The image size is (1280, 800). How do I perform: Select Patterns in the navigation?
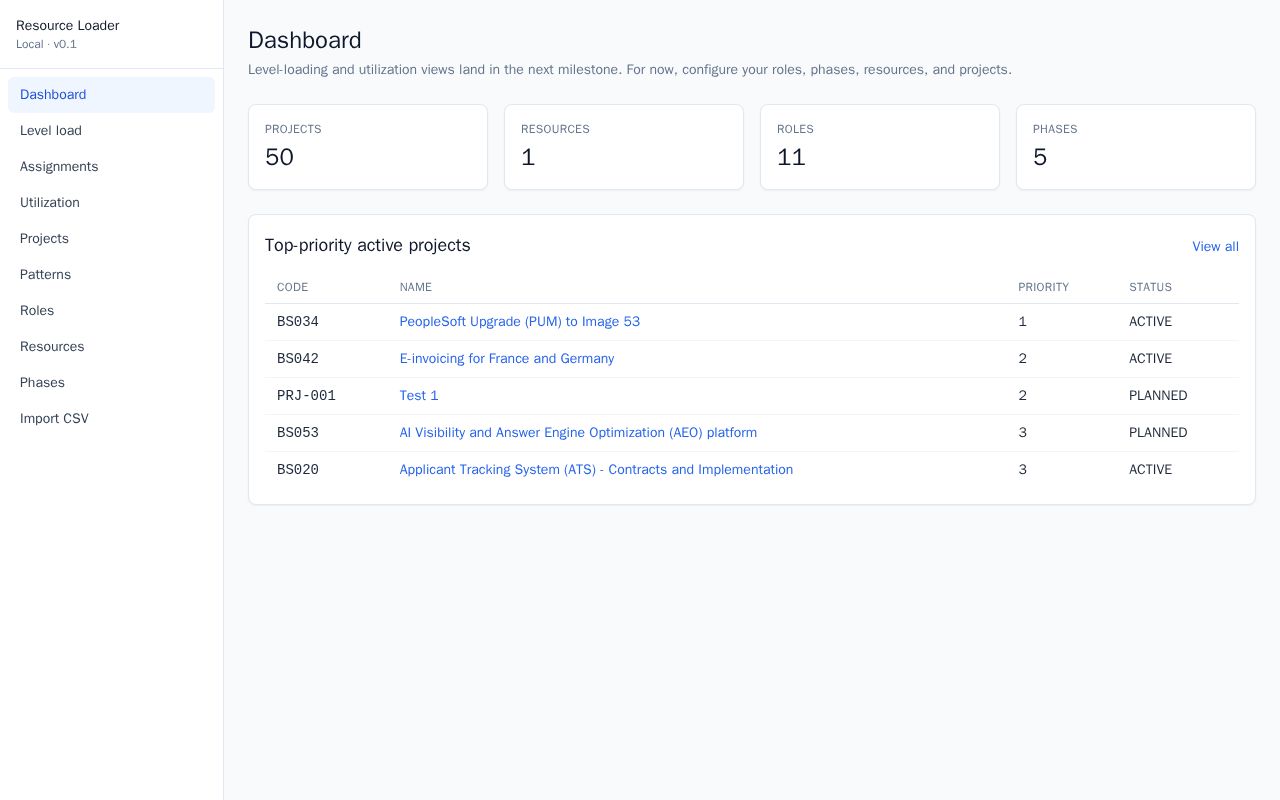coord(111,275)
